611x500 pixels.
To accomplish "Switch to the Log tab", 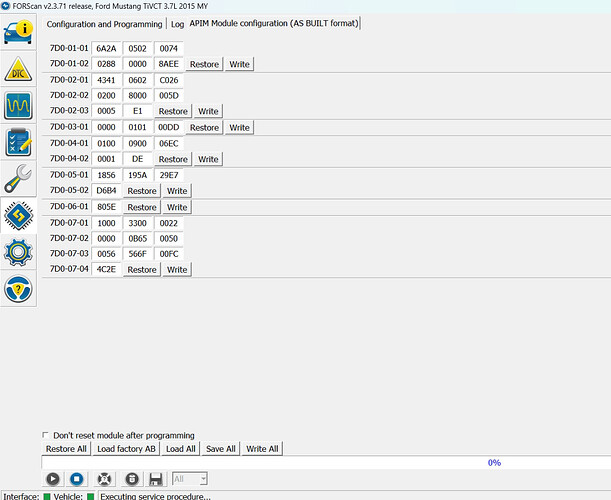I will 177,24.
